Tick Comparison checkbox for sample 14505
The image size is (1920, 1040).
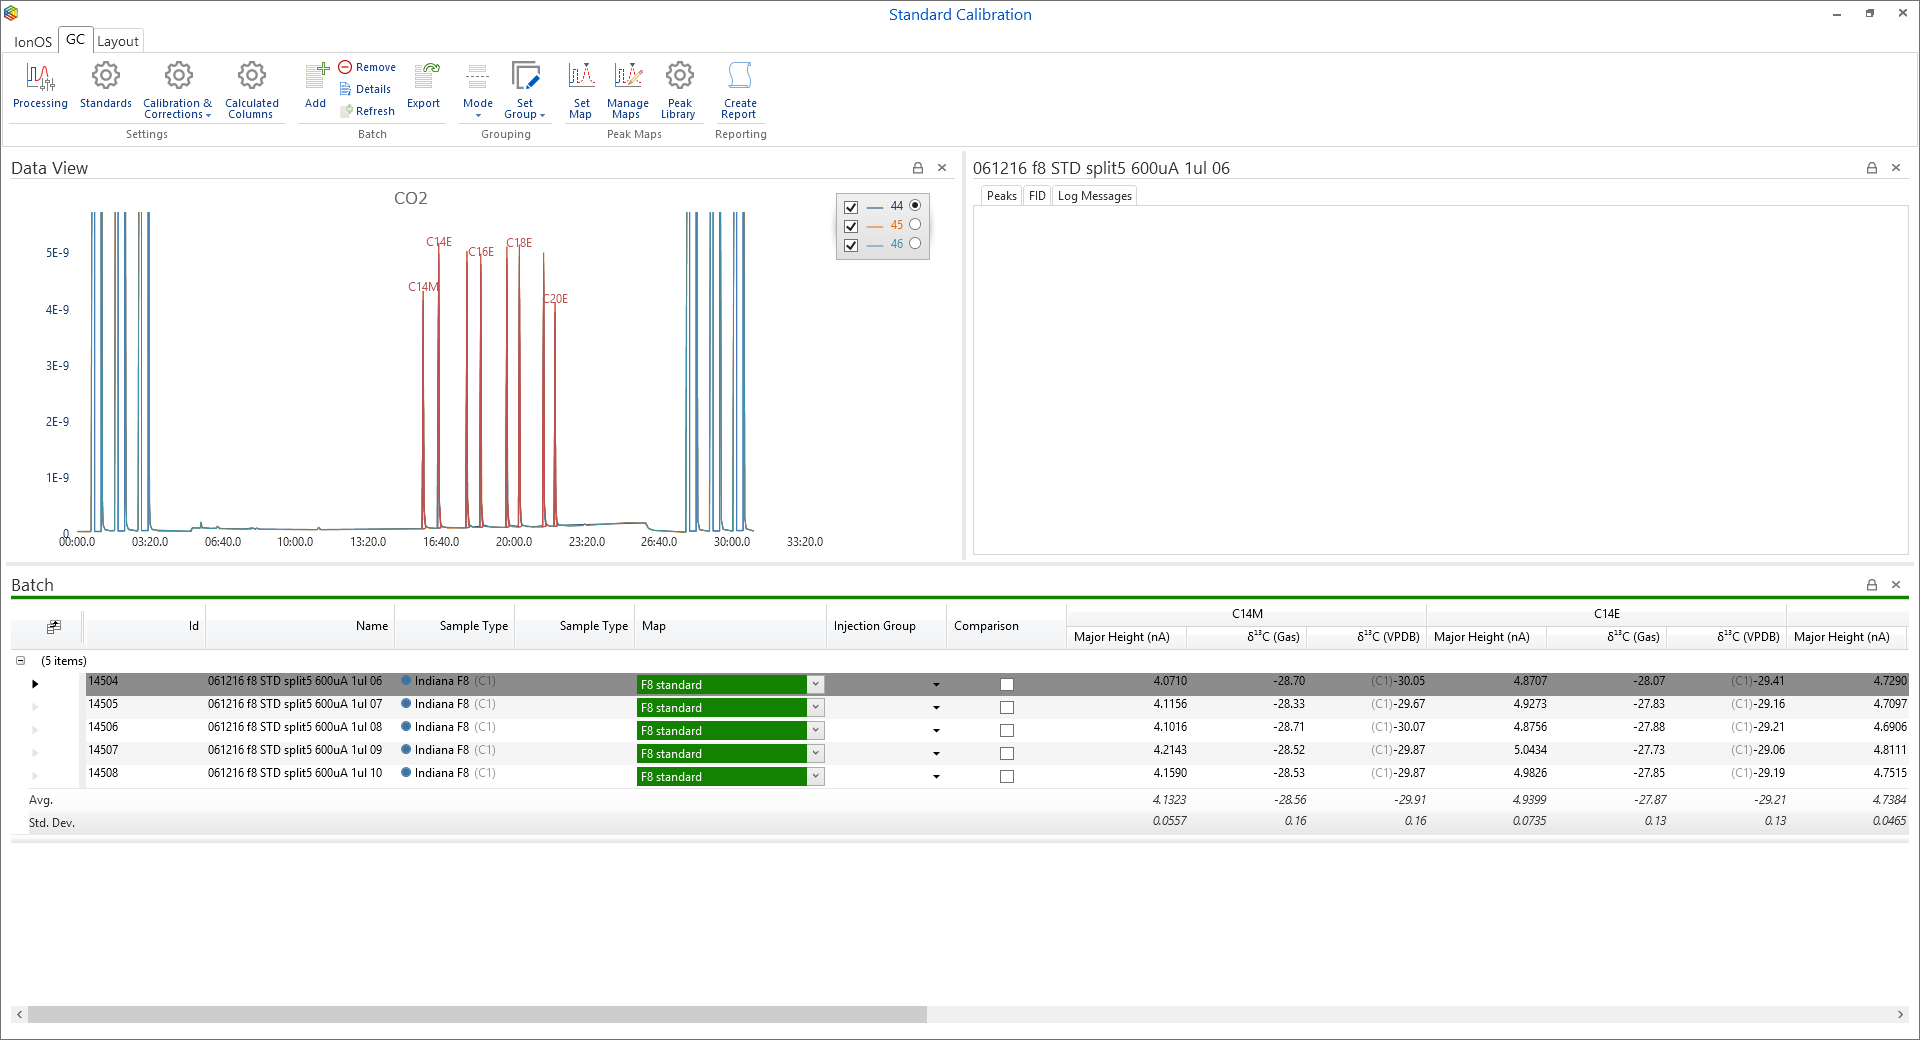tap(1007, 708)
